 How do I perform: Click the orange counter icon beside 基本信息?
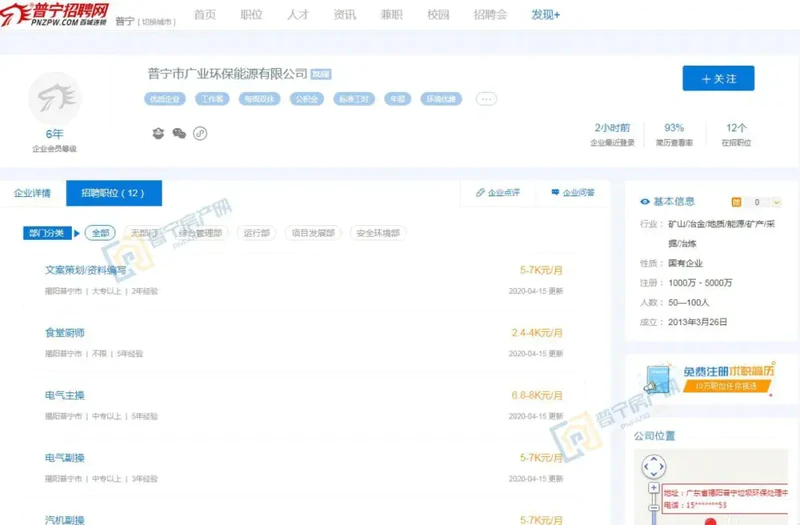click(737, 202)
